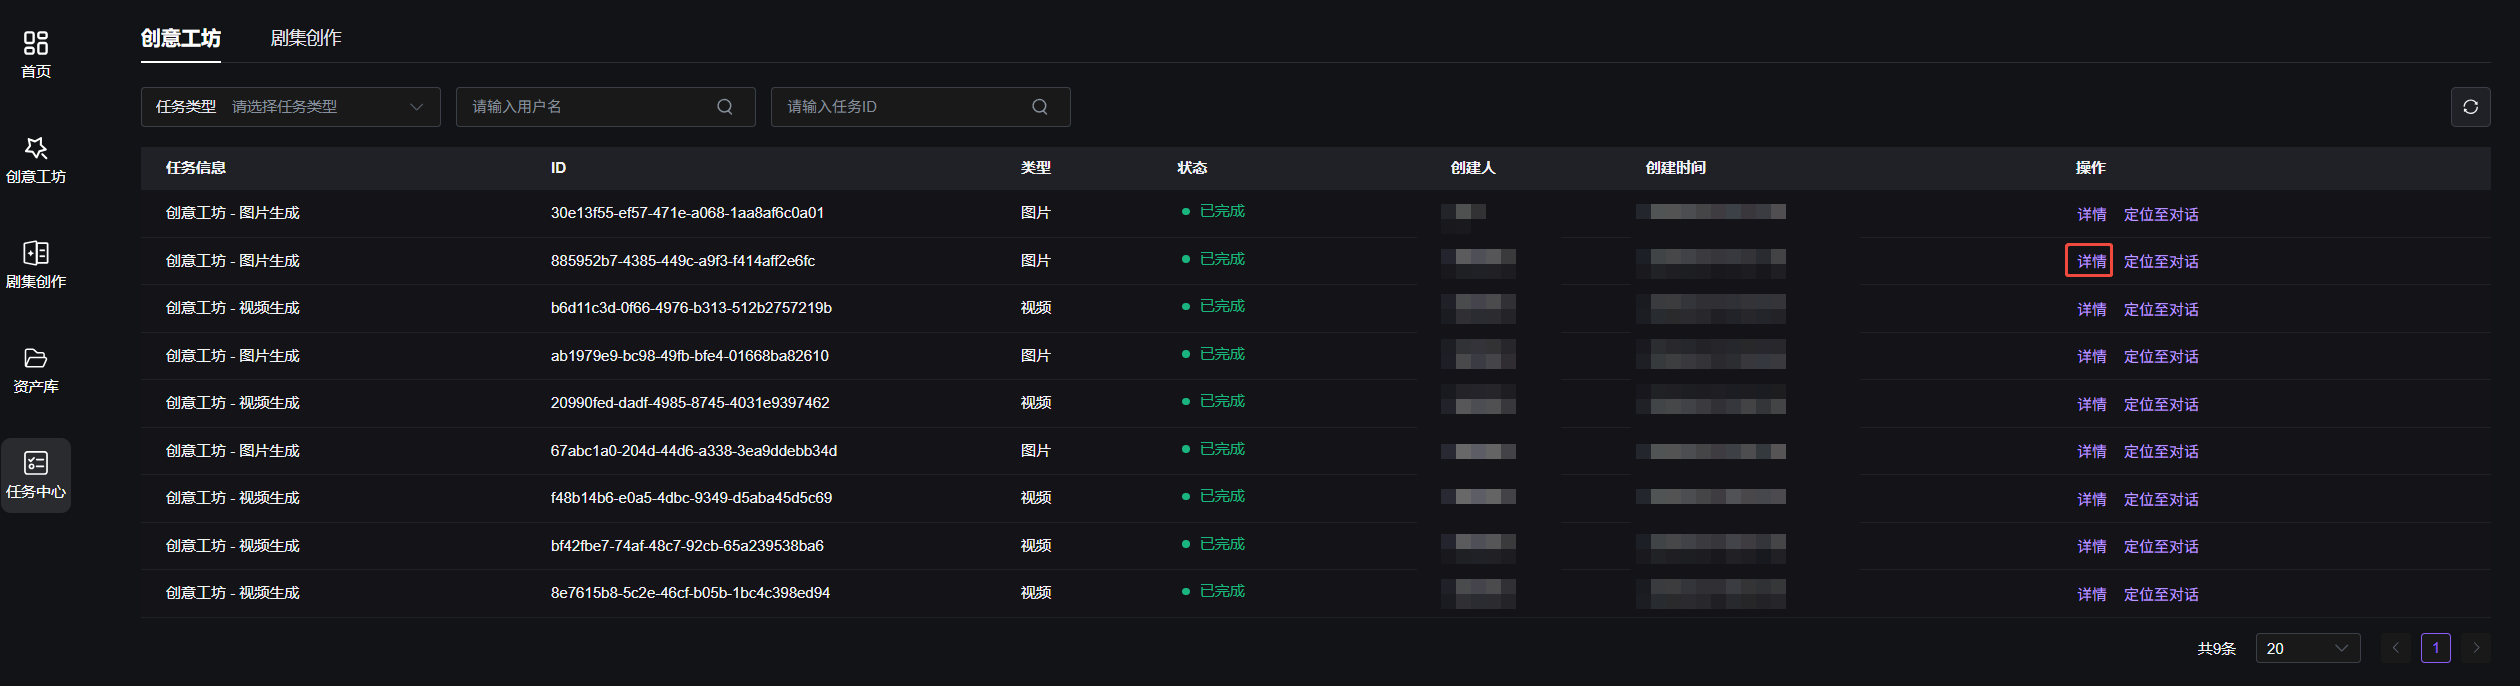Select the 创意工坊 top tab
Image resolution: width=2520 pixels, height=686 pixels.
click(x=181, y=38)
